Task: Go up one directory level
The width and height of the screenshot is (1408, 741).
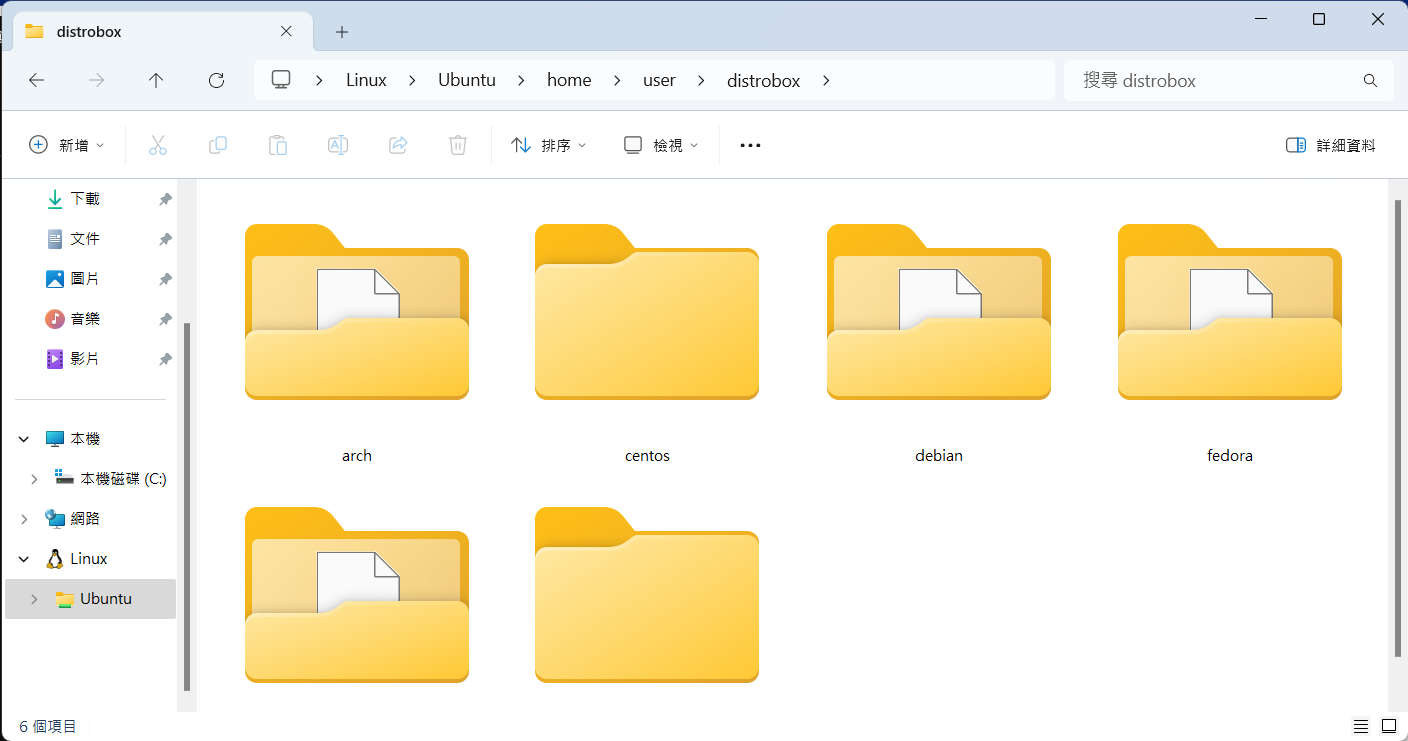Action: 156,80
